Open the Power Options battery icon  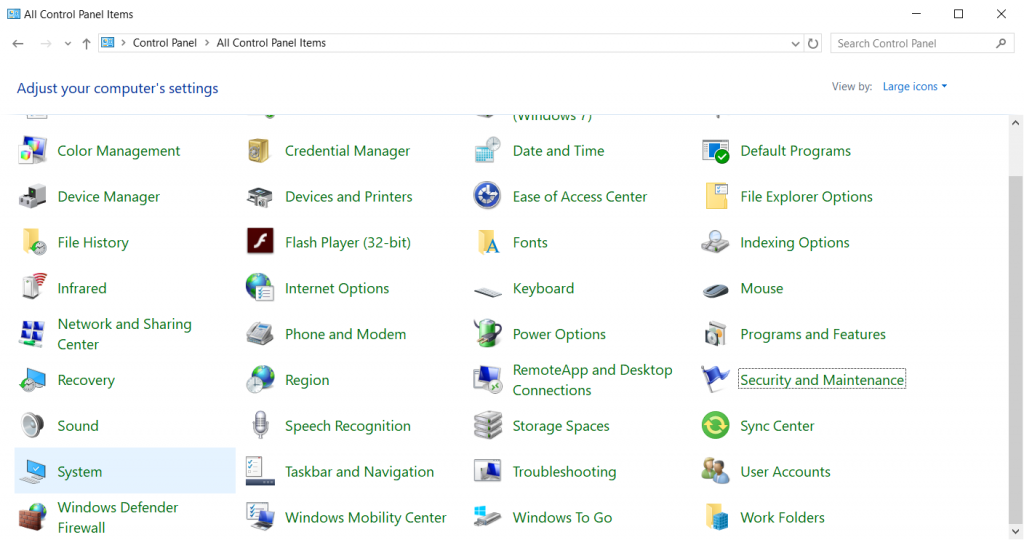(x=487, y=333)
